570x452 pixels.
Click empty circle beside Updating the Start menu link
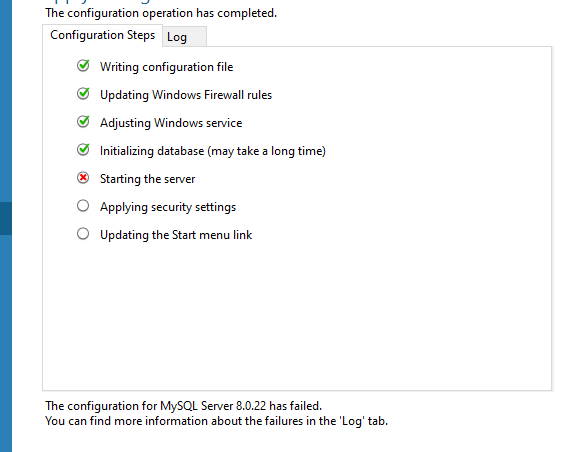point(83,234)
